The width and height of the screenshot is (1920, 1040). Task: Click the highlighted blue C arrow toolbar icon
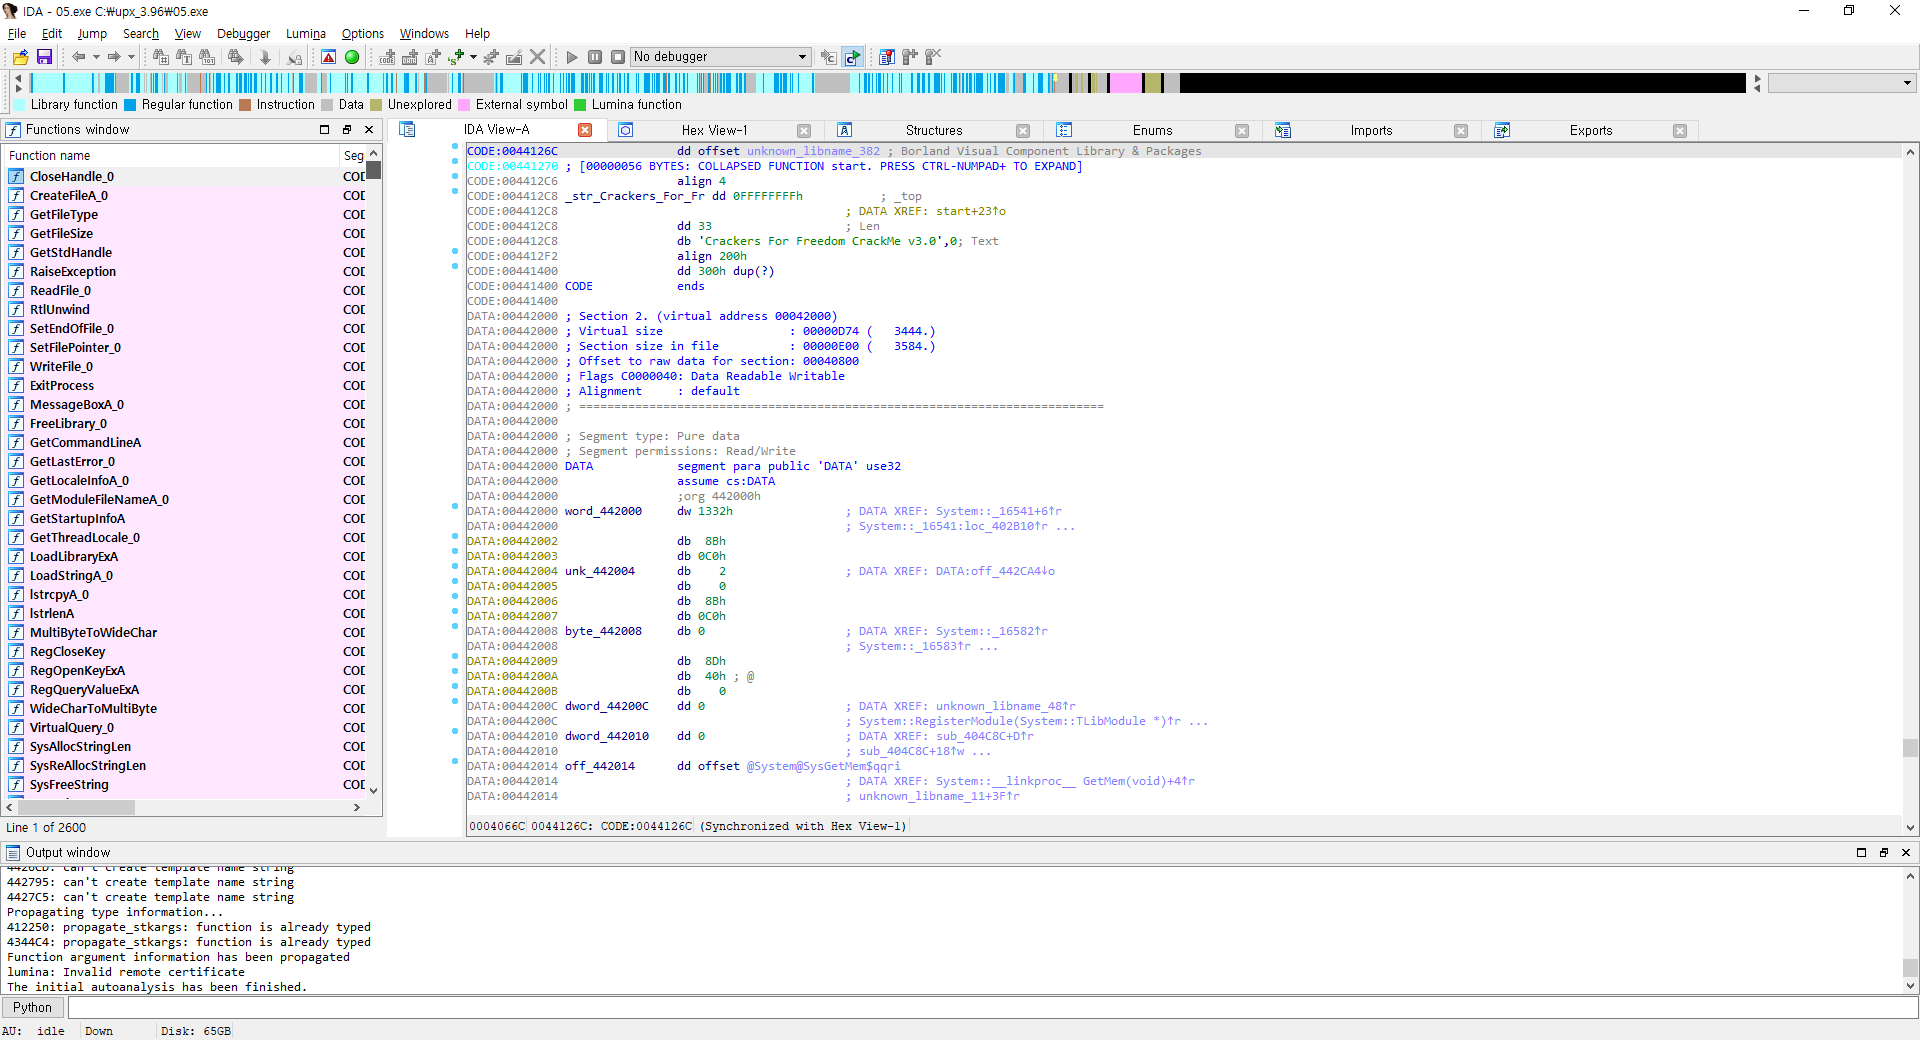(x=852, y=57)
